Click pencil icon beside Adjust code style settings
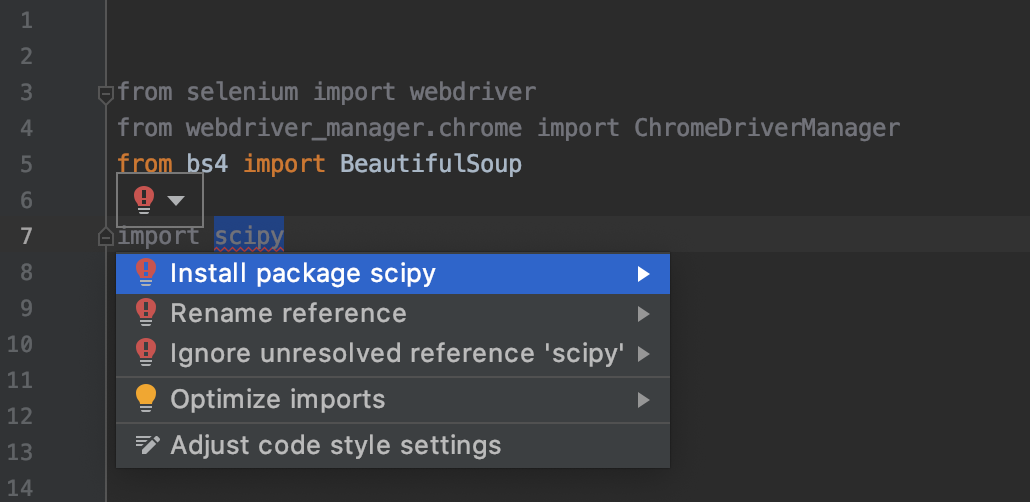This screenshot has width=1030, height=502. point(147,445)
